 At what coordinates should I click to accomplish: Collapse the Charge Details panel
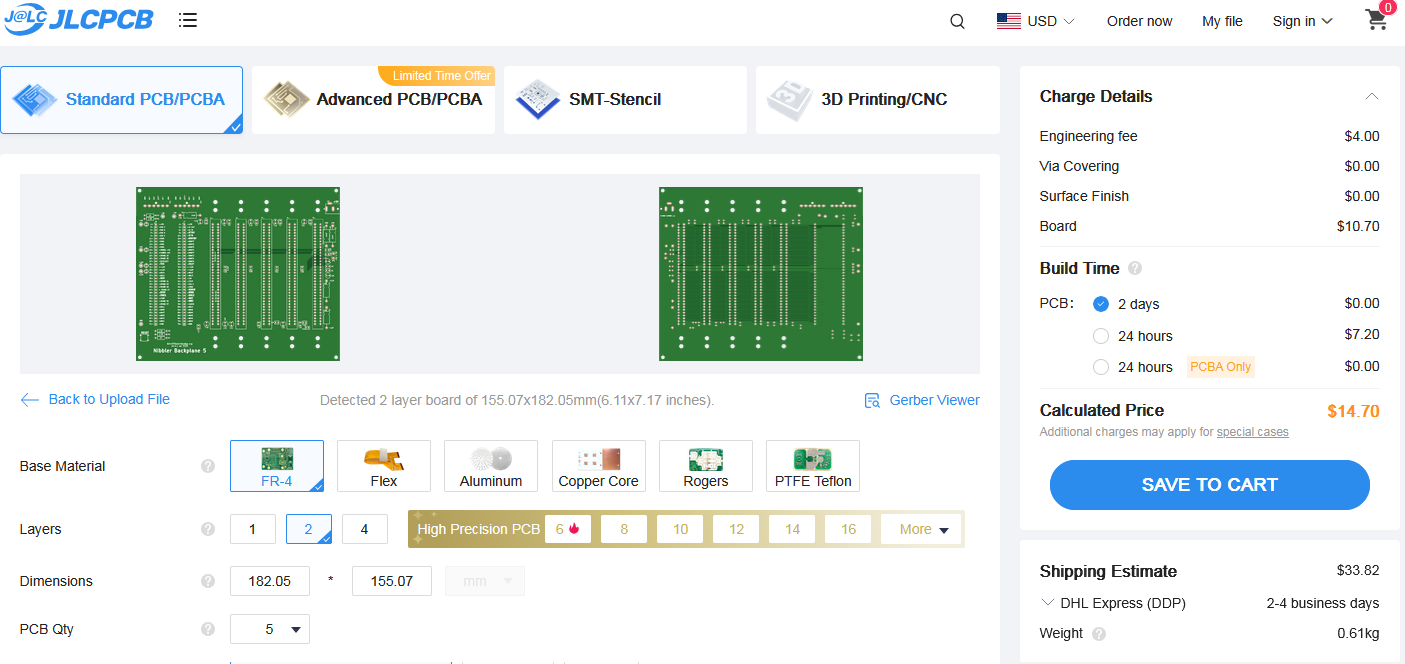[1371, 97]
